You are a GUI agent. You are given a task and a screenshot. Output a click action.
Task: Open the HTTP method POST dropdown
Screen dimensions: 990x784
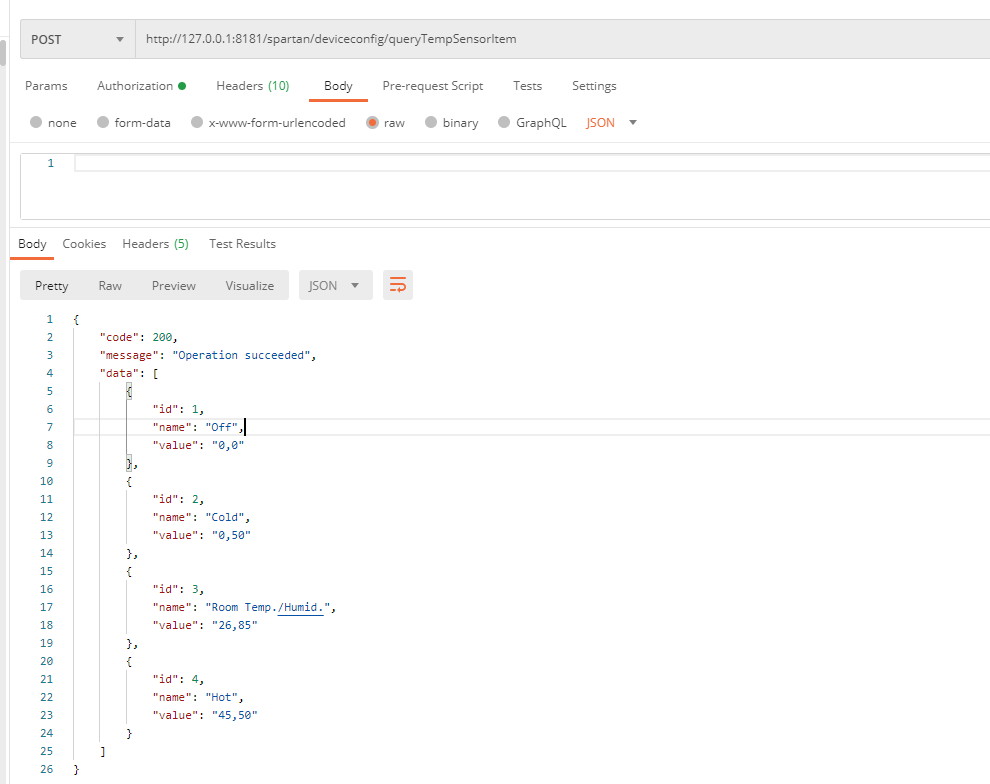[78, 40]
